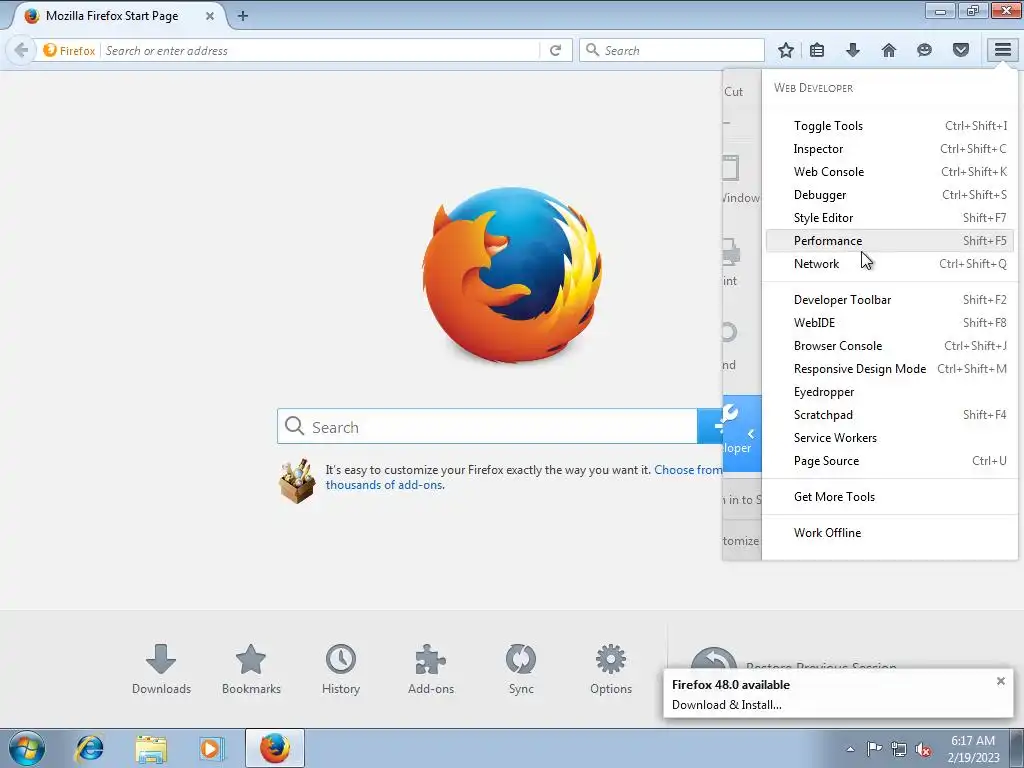Viewport: 1024px width, 768px height.
Task: Open History shortcut at page bottom
Action: click(341, 669)
